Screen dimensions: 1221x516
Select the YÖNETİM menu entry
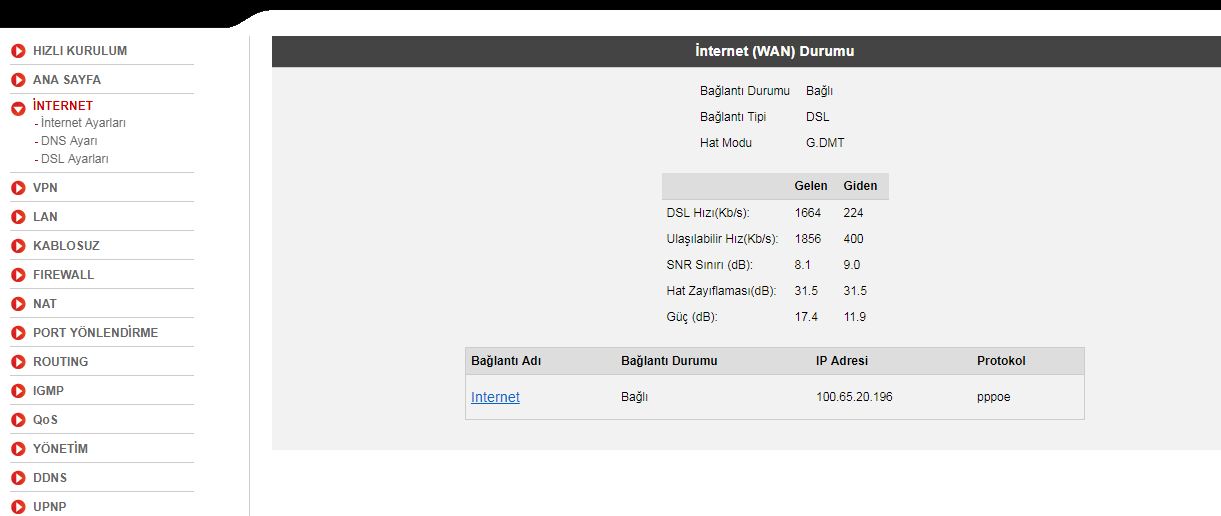tap(60, 449)
